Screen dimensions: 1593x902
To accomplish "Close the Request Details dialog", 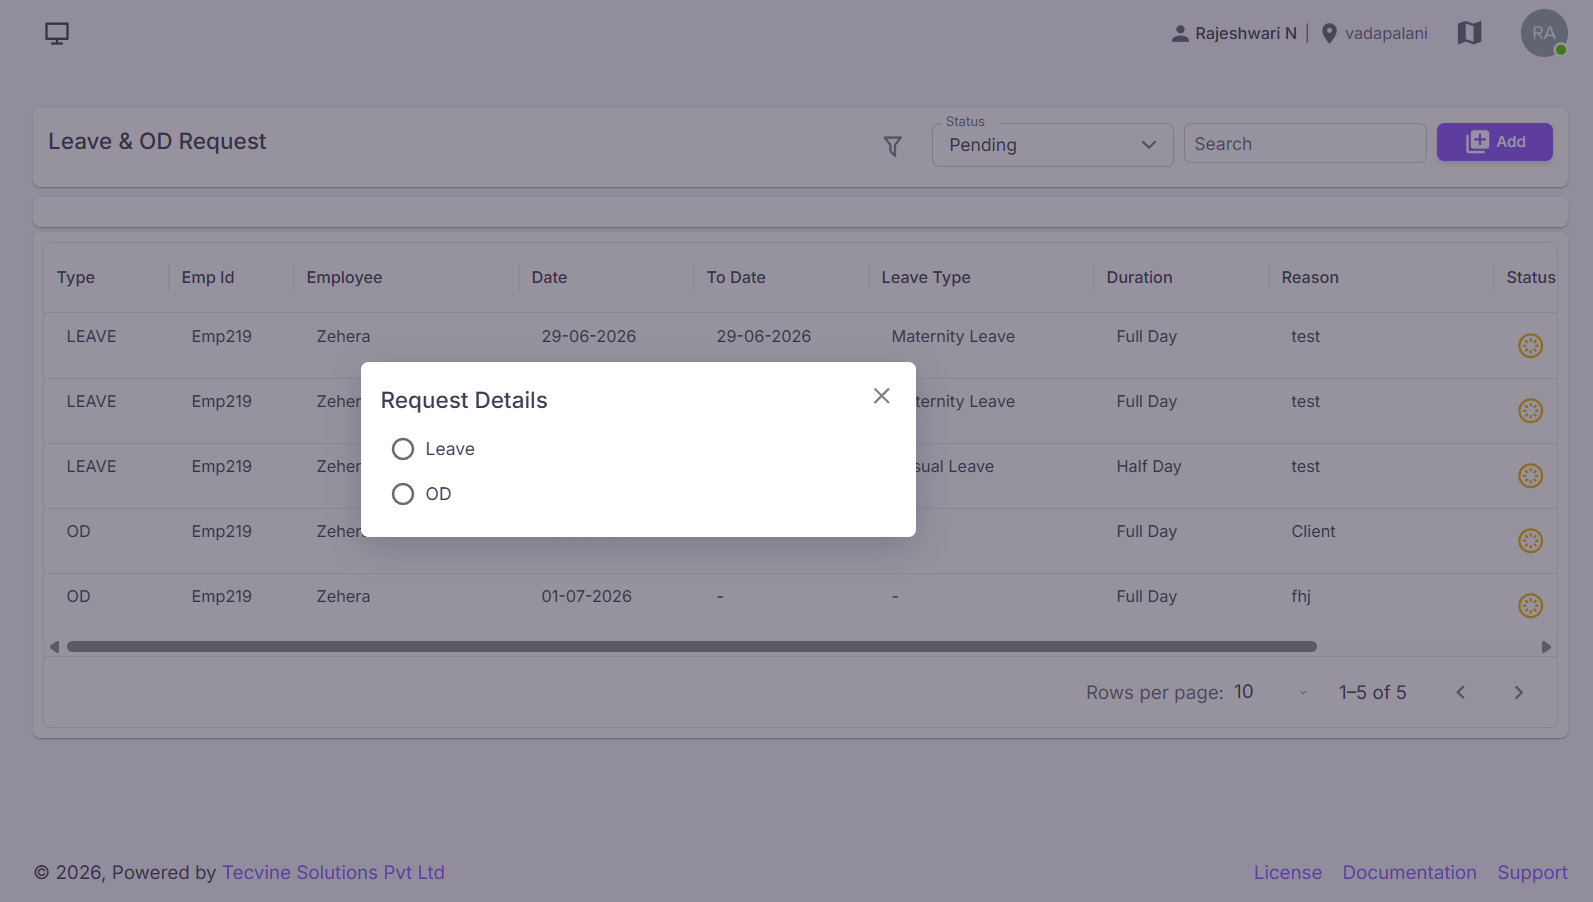I will coord(881,396).
